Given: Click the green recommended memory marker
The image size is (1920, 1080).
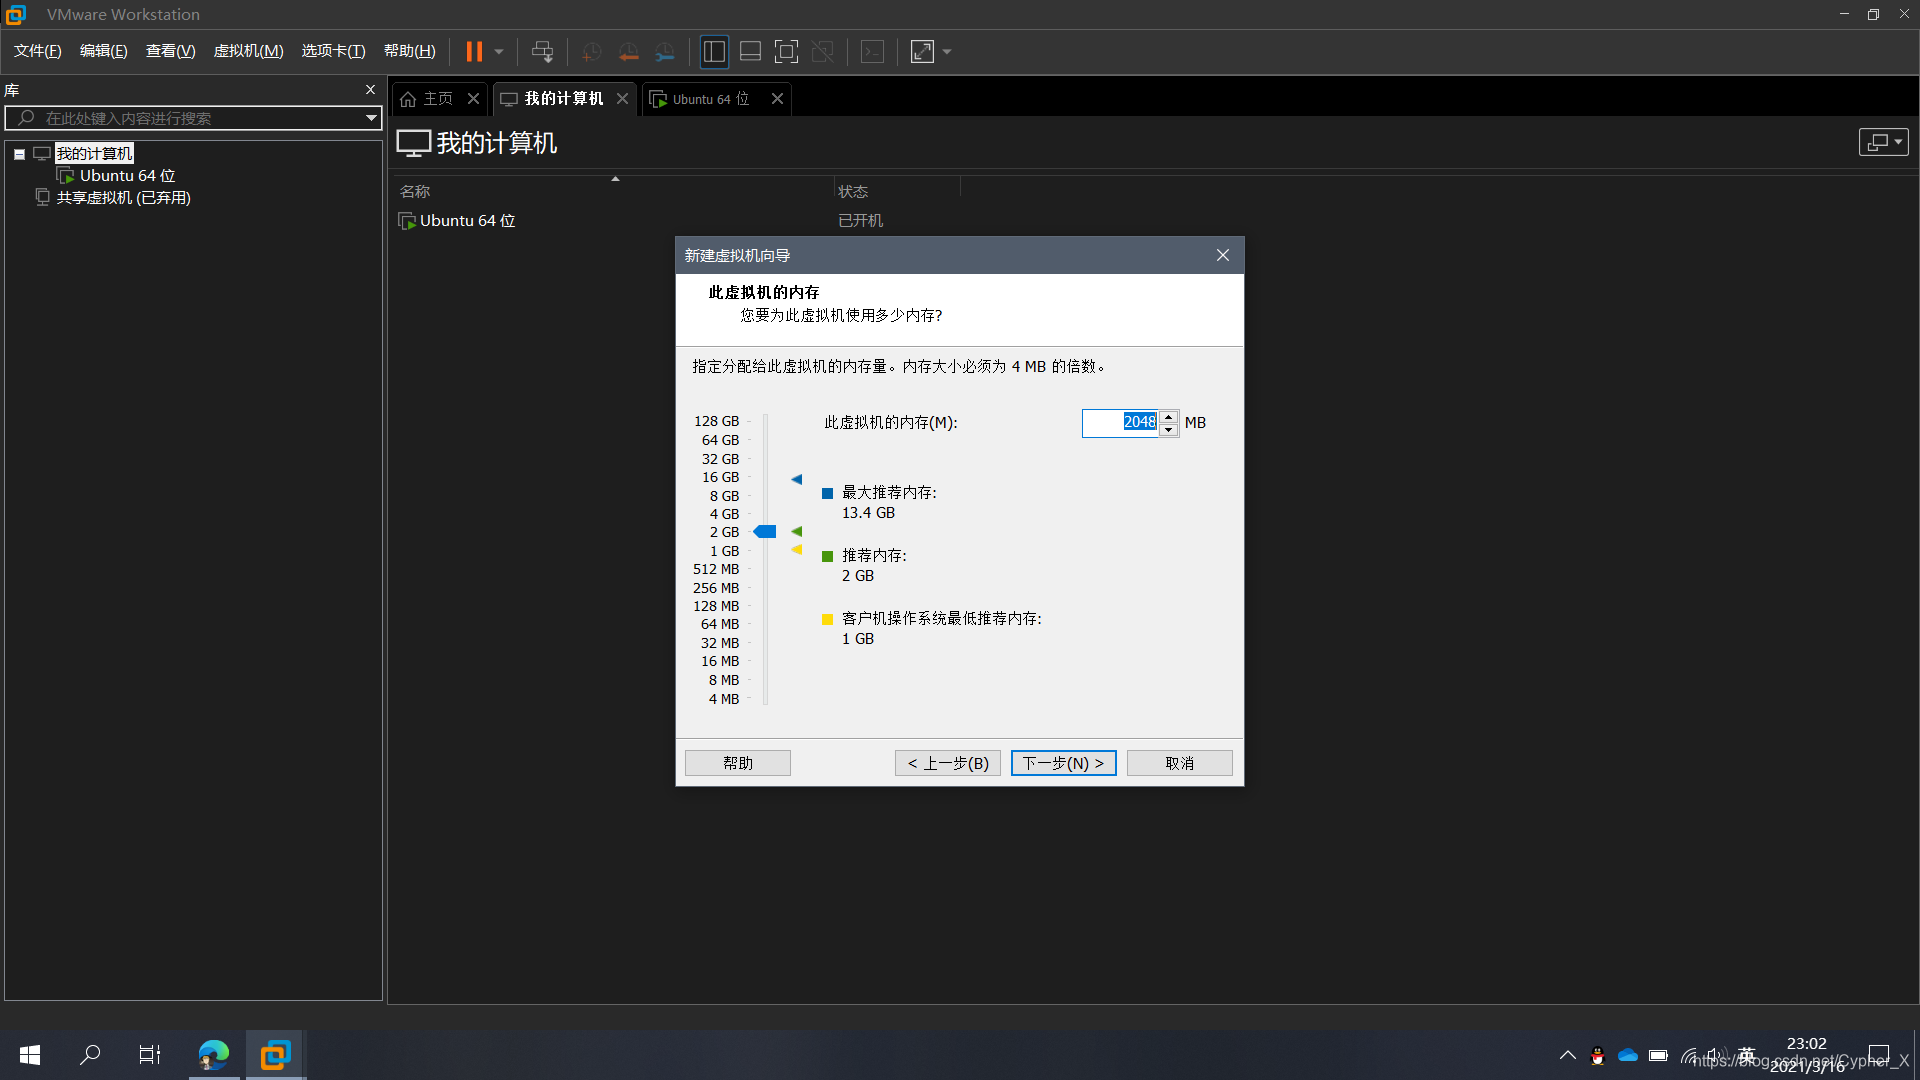Looking at the screenshot, I should 797,532.
